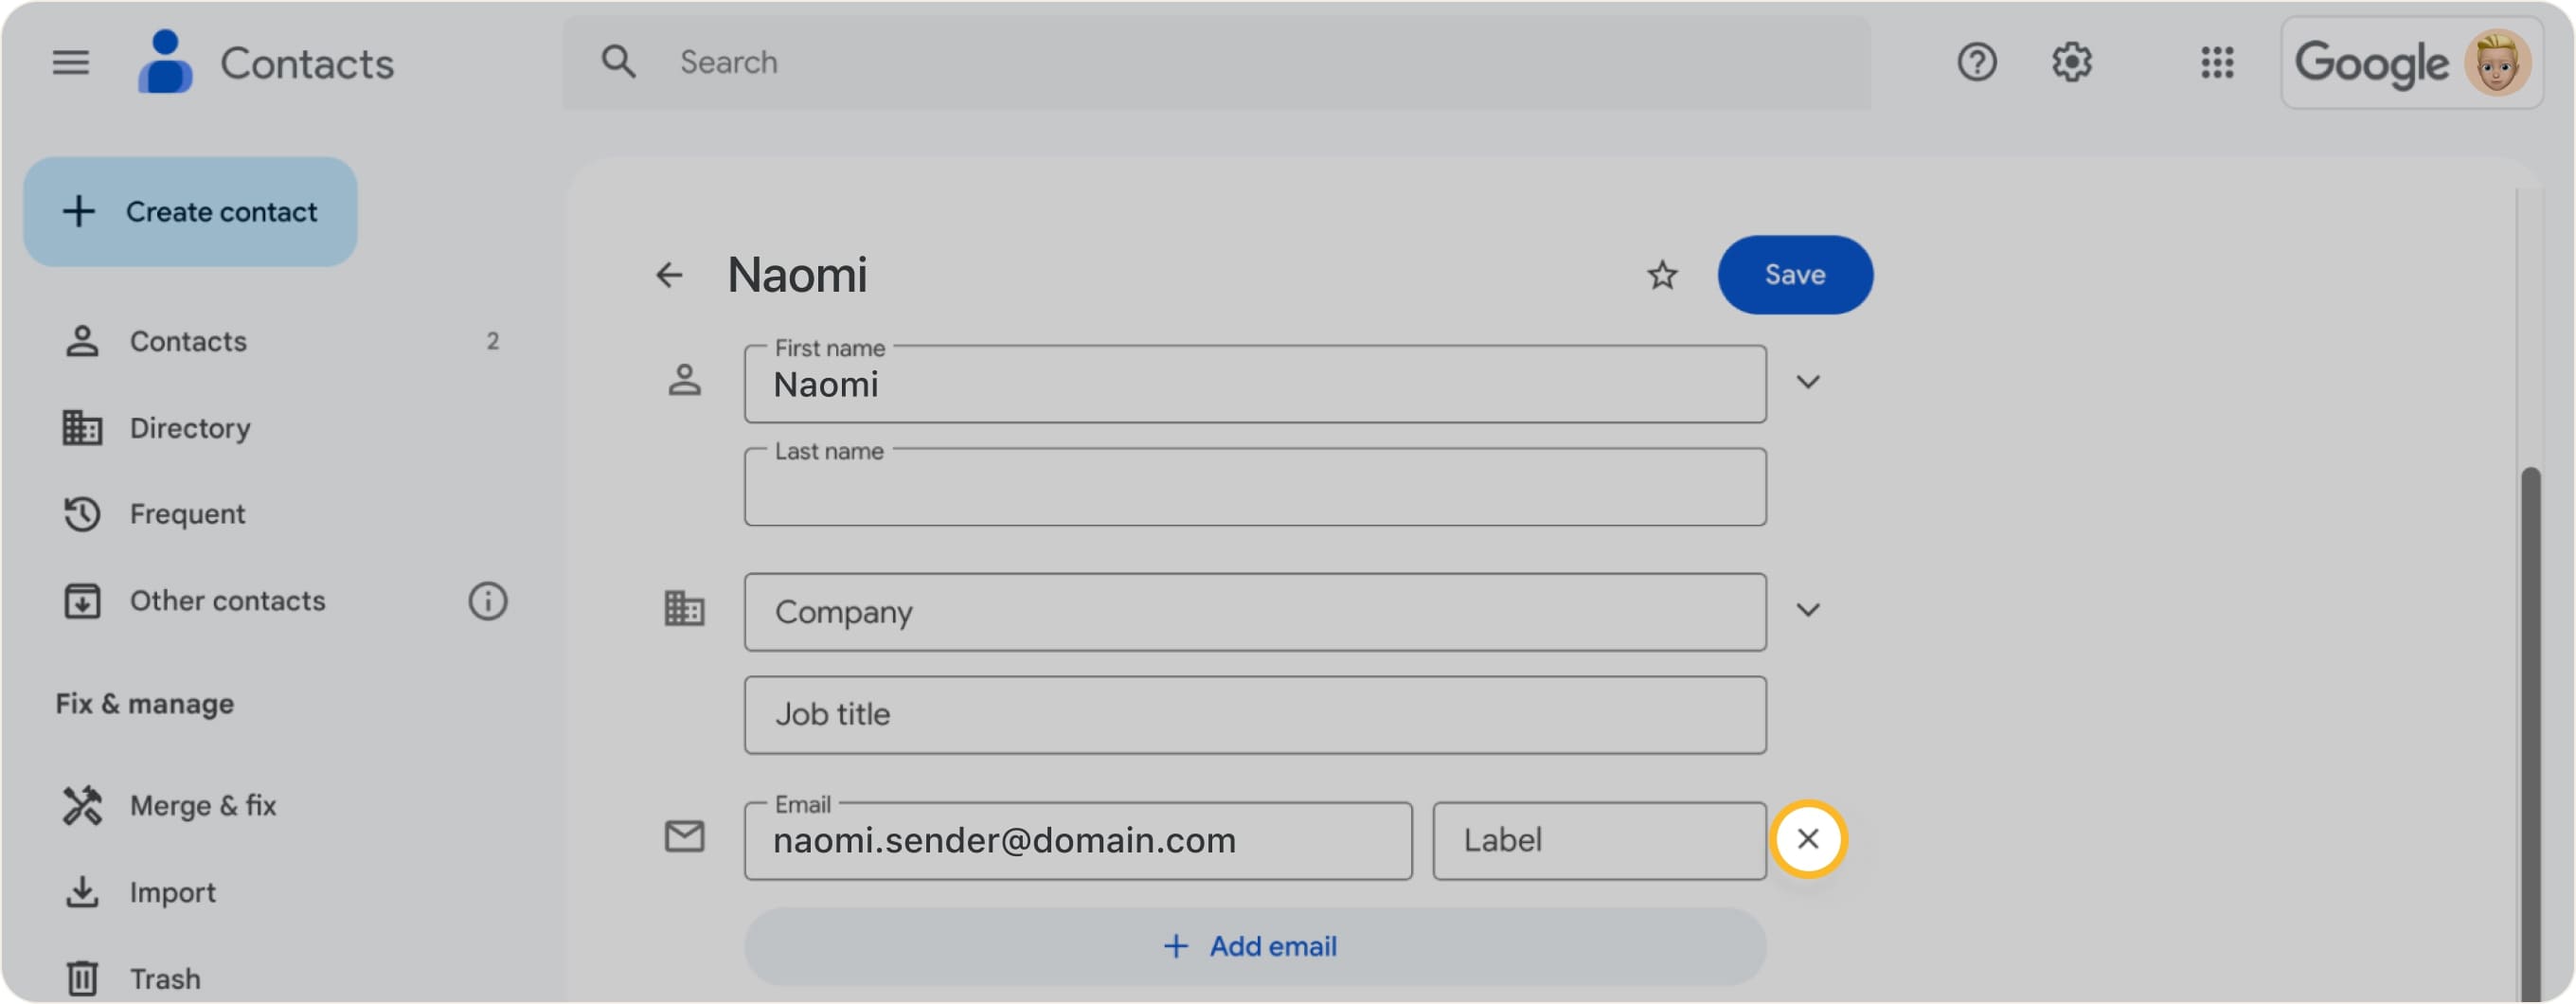Save the contact changes
The image size is (2576, 1004).
[1794, 275]
